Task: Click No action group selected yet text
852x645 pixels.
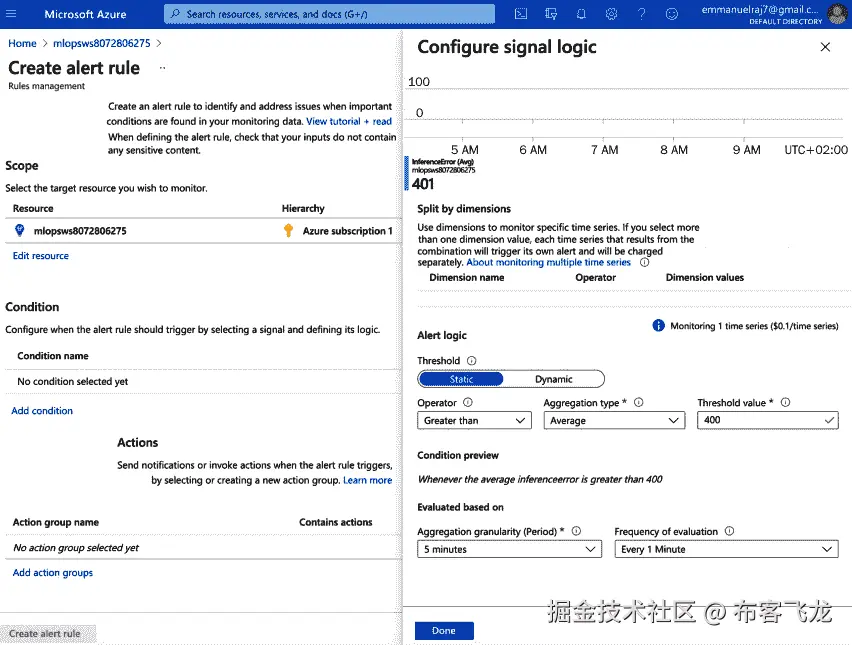Action: pos(76,548)
